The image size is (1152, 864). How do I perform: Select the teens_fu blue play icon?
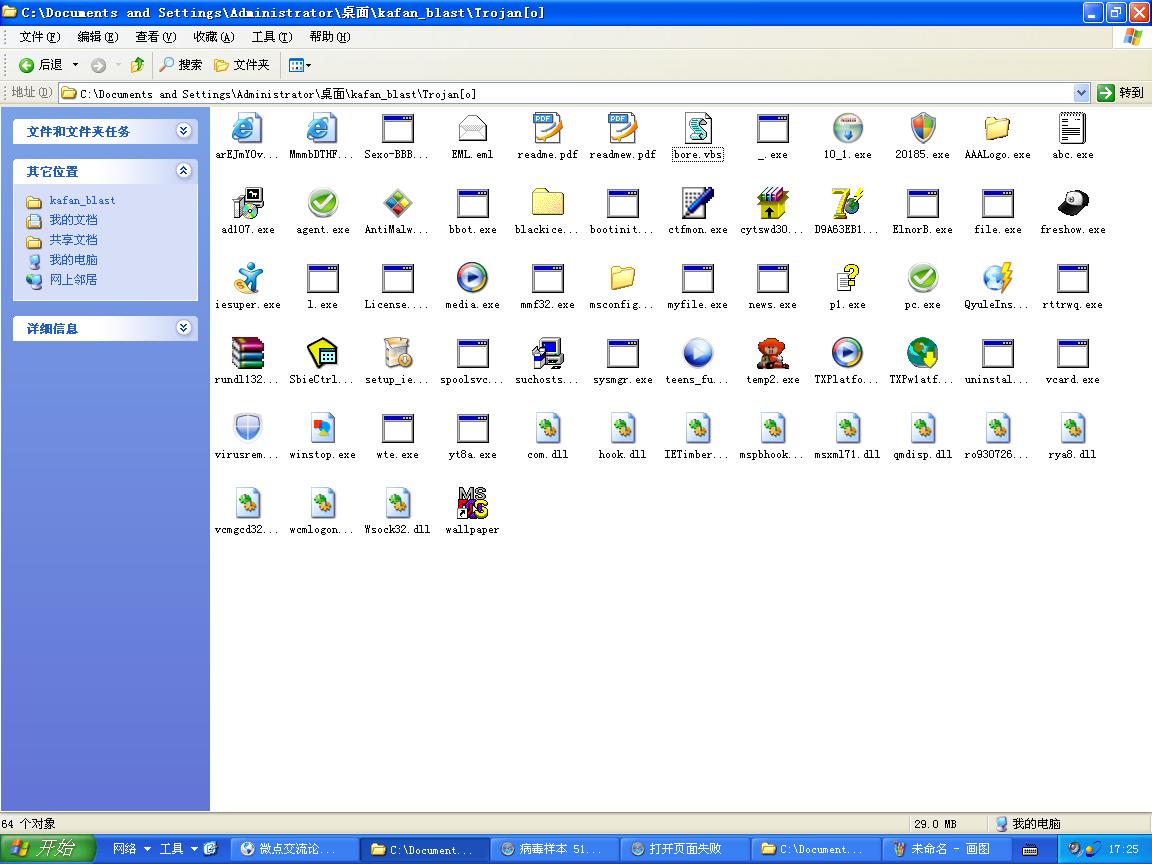coord(697,353)
